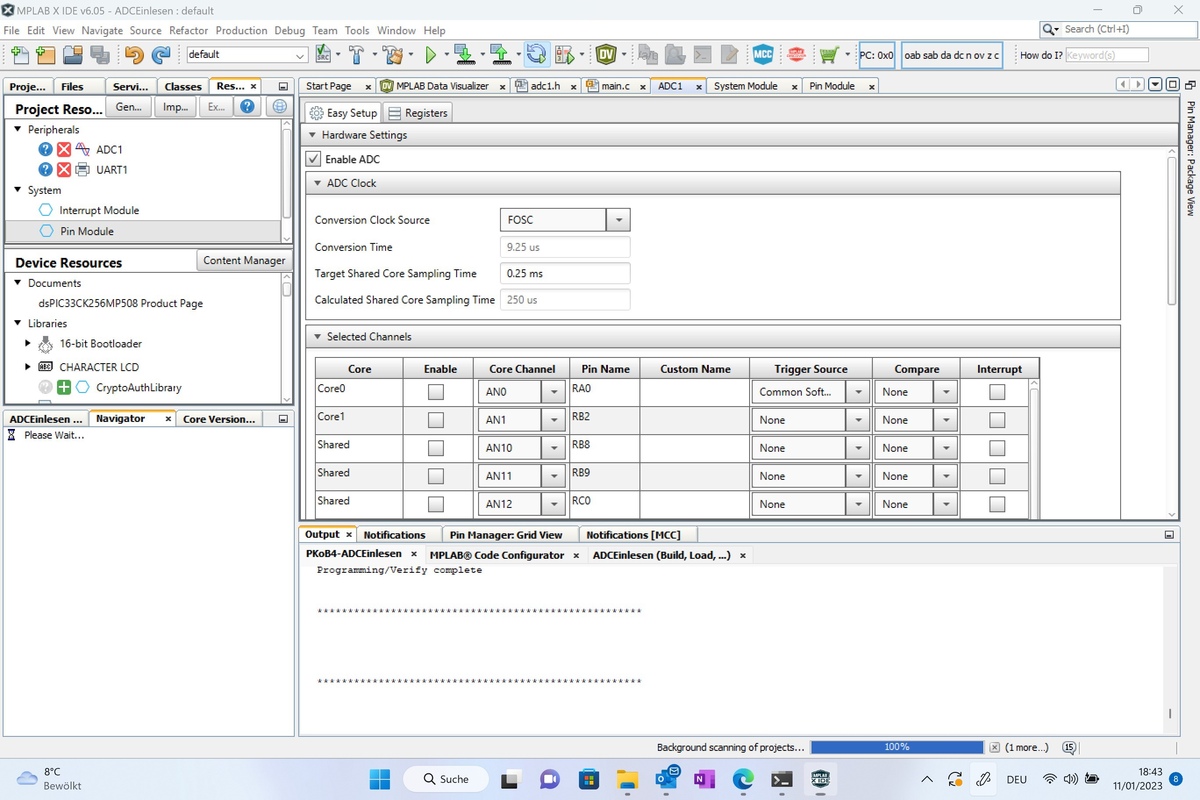Enable the Shared AN12 channel checkbox
1200x800 pixels.
coord(436,504)
